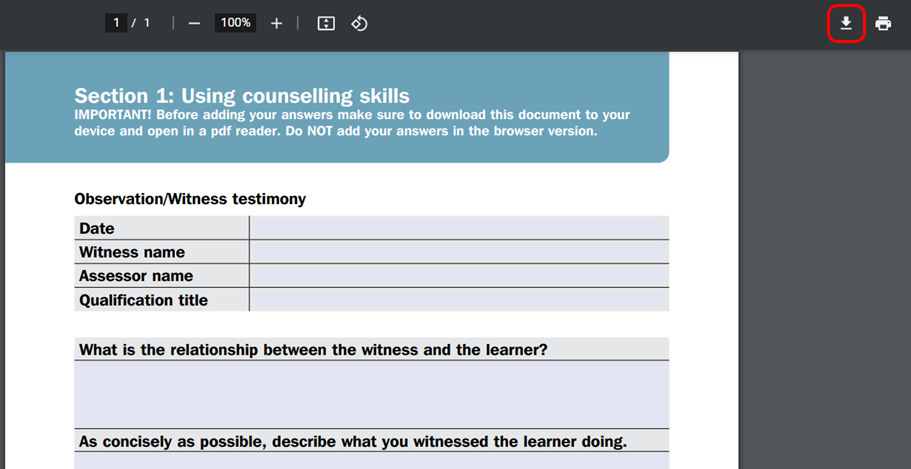Download the PDF using the toolbar icon
The image size is (911, 469).
[846, 23]
